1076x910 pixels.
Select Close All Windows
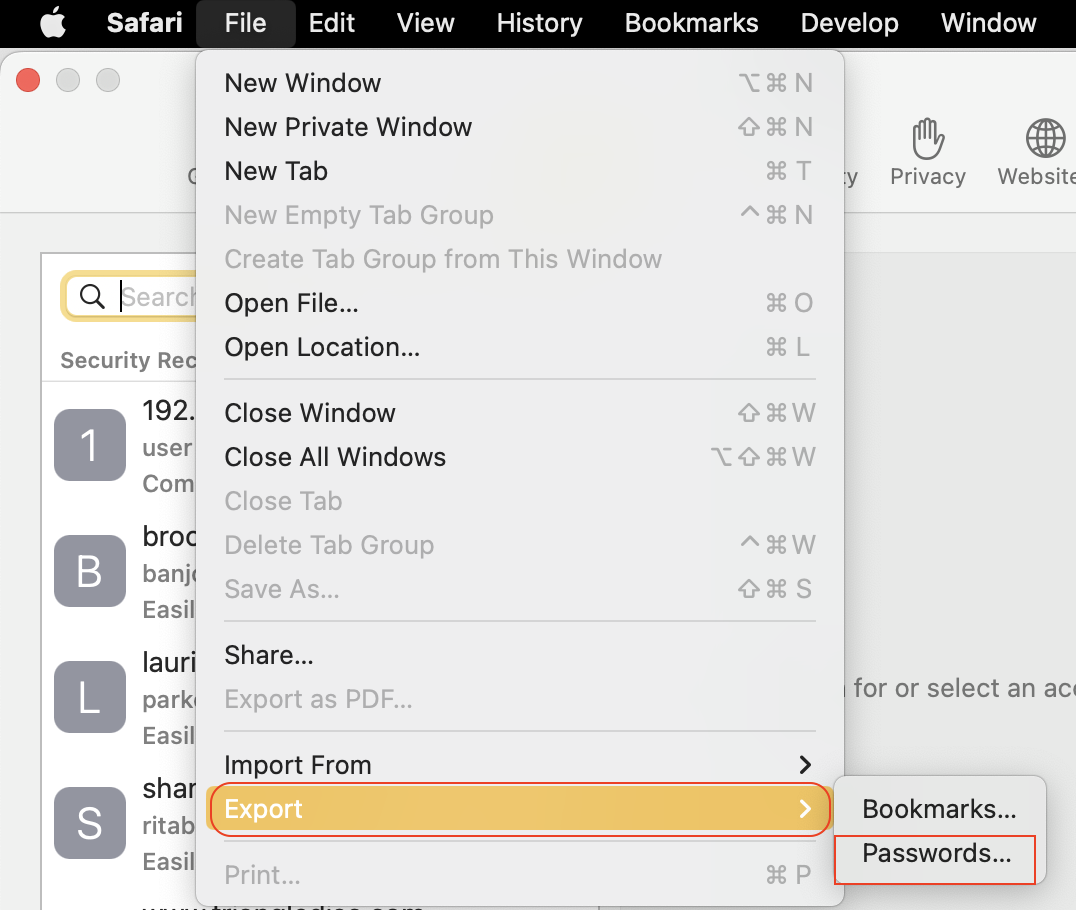335,457
